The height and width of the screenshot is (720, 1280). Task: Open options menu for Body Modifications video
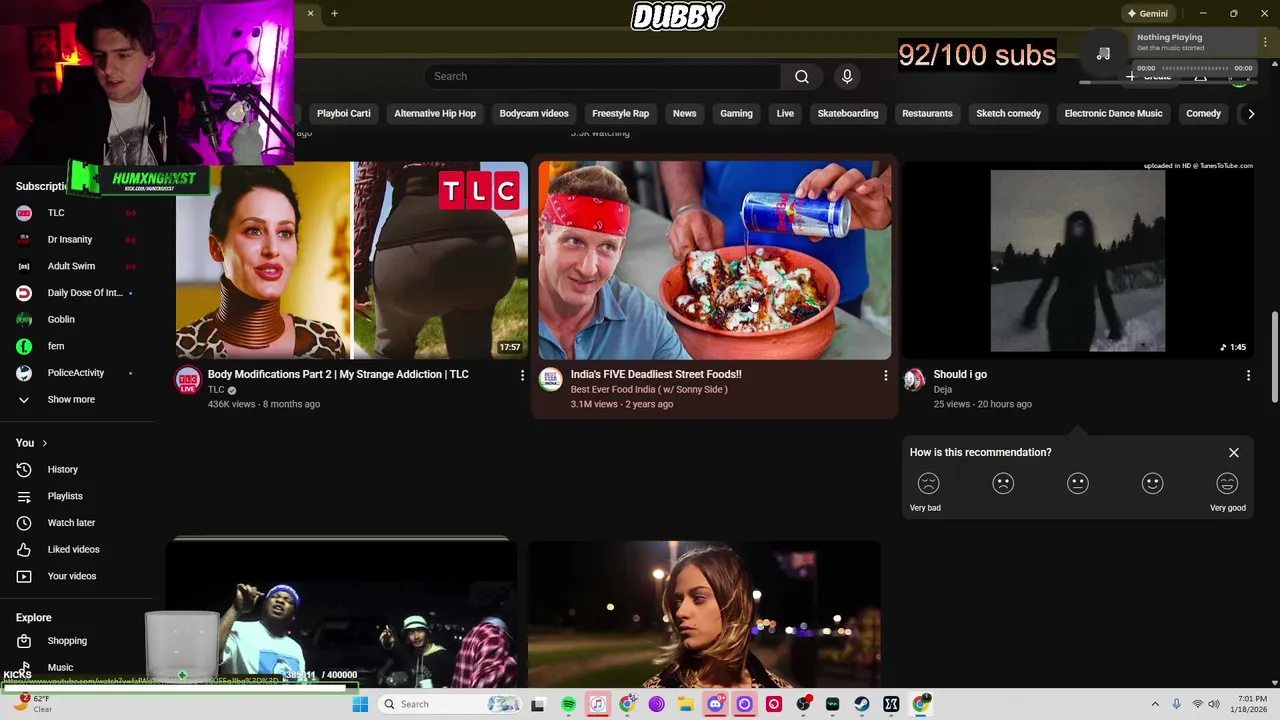tap(521, 375)
